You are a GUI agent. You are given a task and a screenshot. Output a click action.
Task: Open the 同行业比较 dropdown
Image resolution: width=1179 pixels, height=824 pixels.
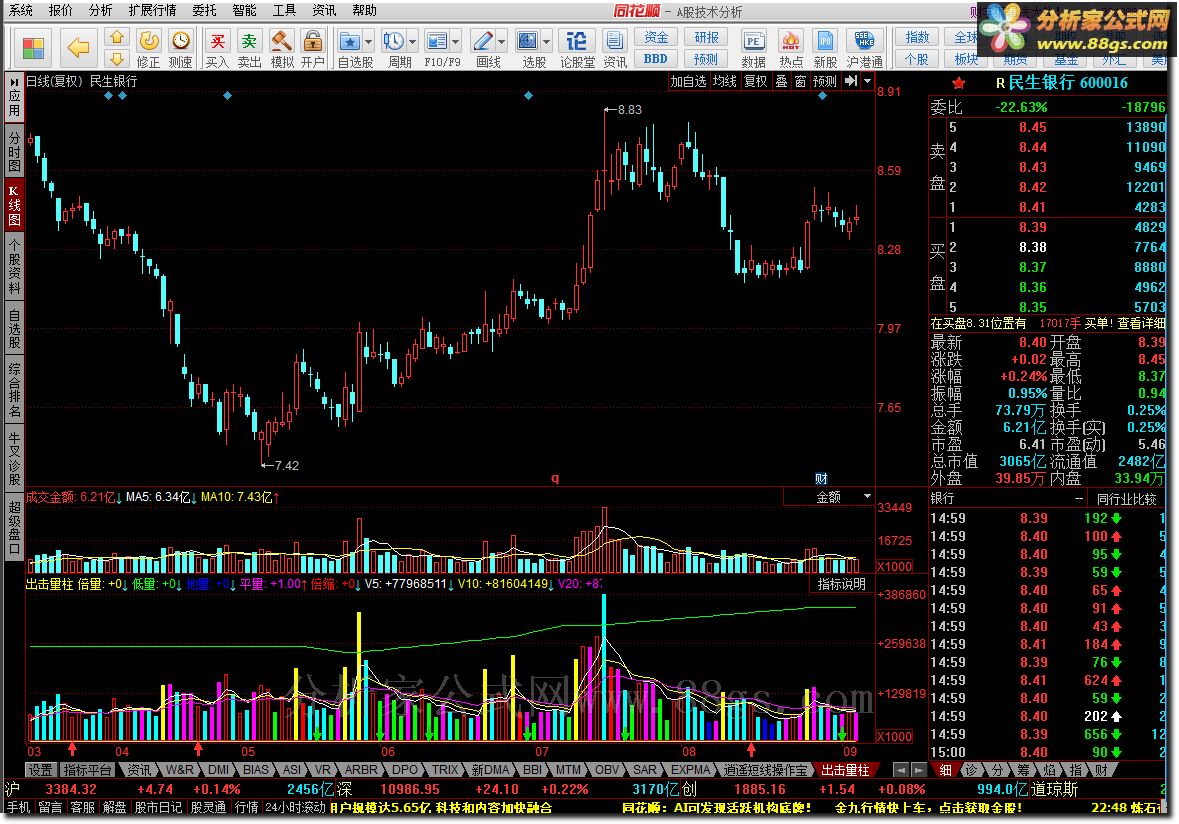point(1127,498)
